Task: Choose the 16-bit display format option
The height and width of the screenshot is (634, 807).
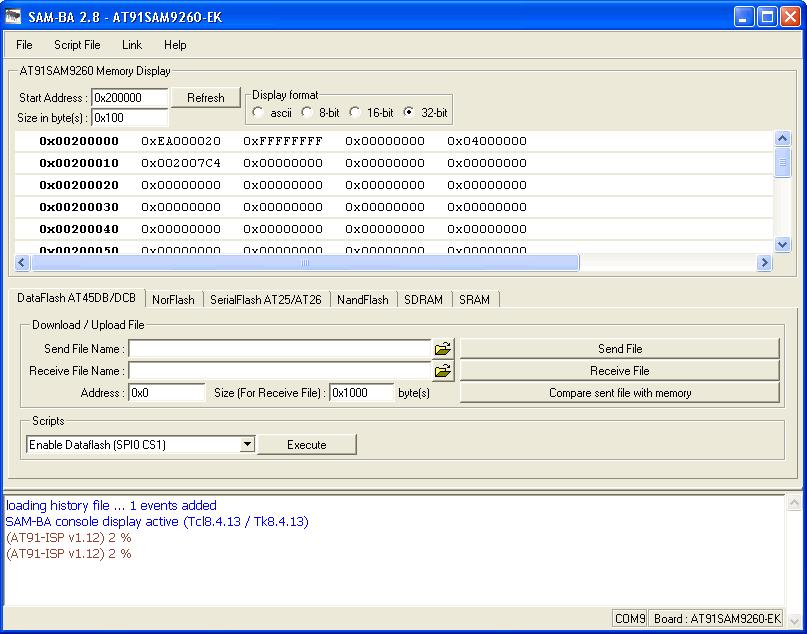Action: tap(355, 113)
